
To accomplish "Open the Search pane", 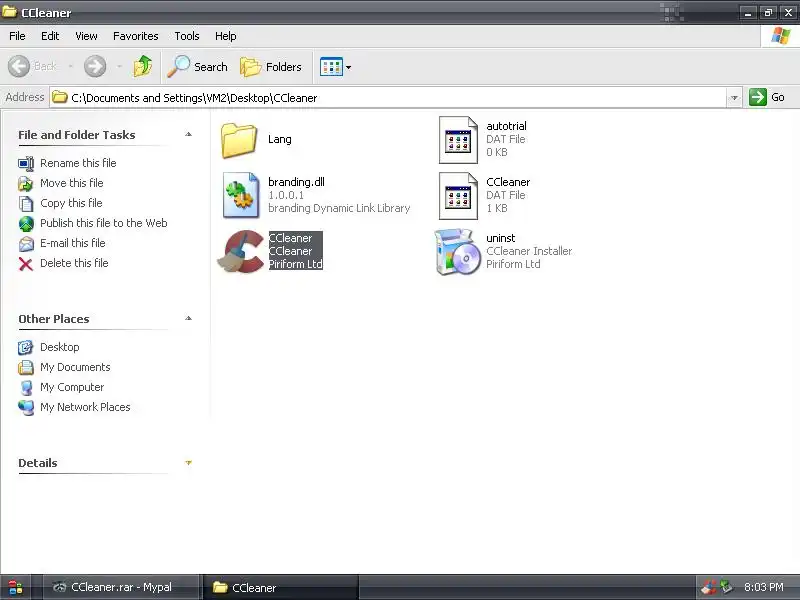I will 197,67.
